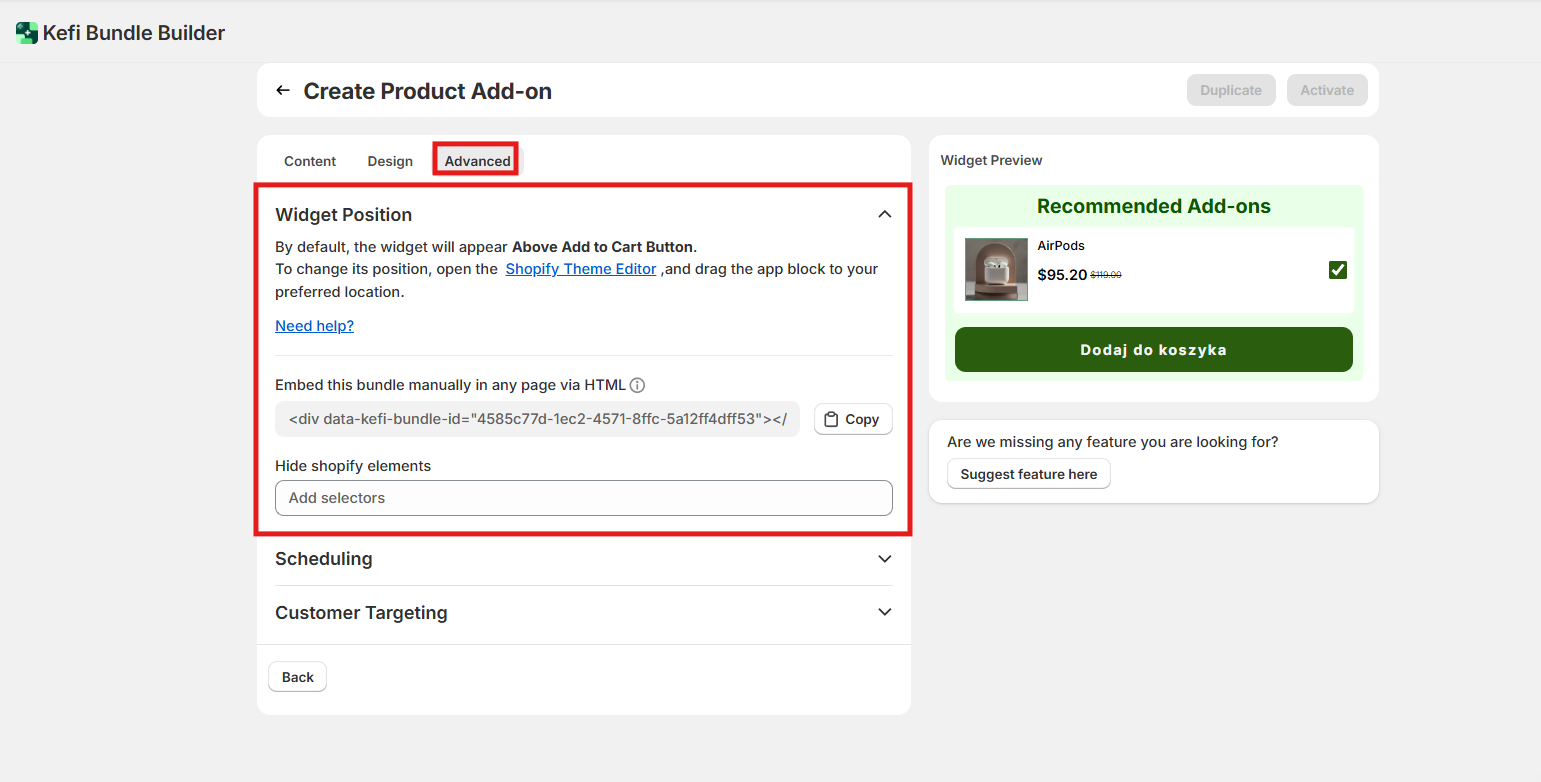Screen dimensions: 1541x782
Task: Click the embed code text box
Action: (537, 419)
